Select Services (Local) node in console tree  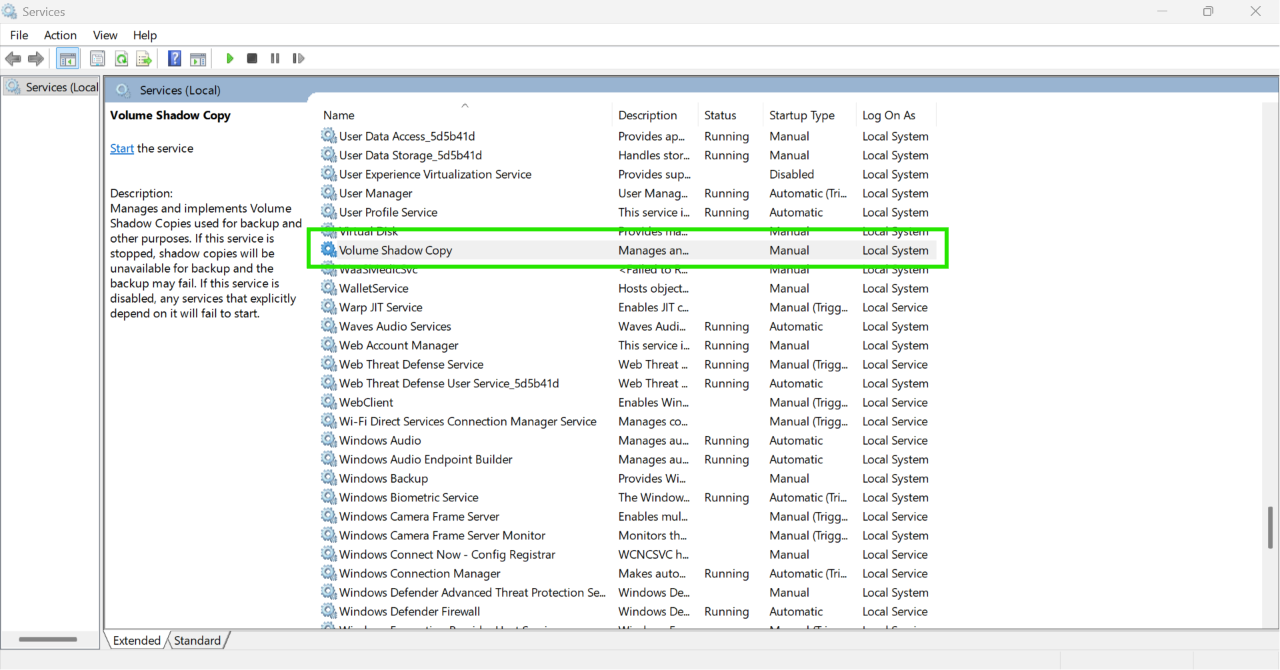click(x=52, y=87)
